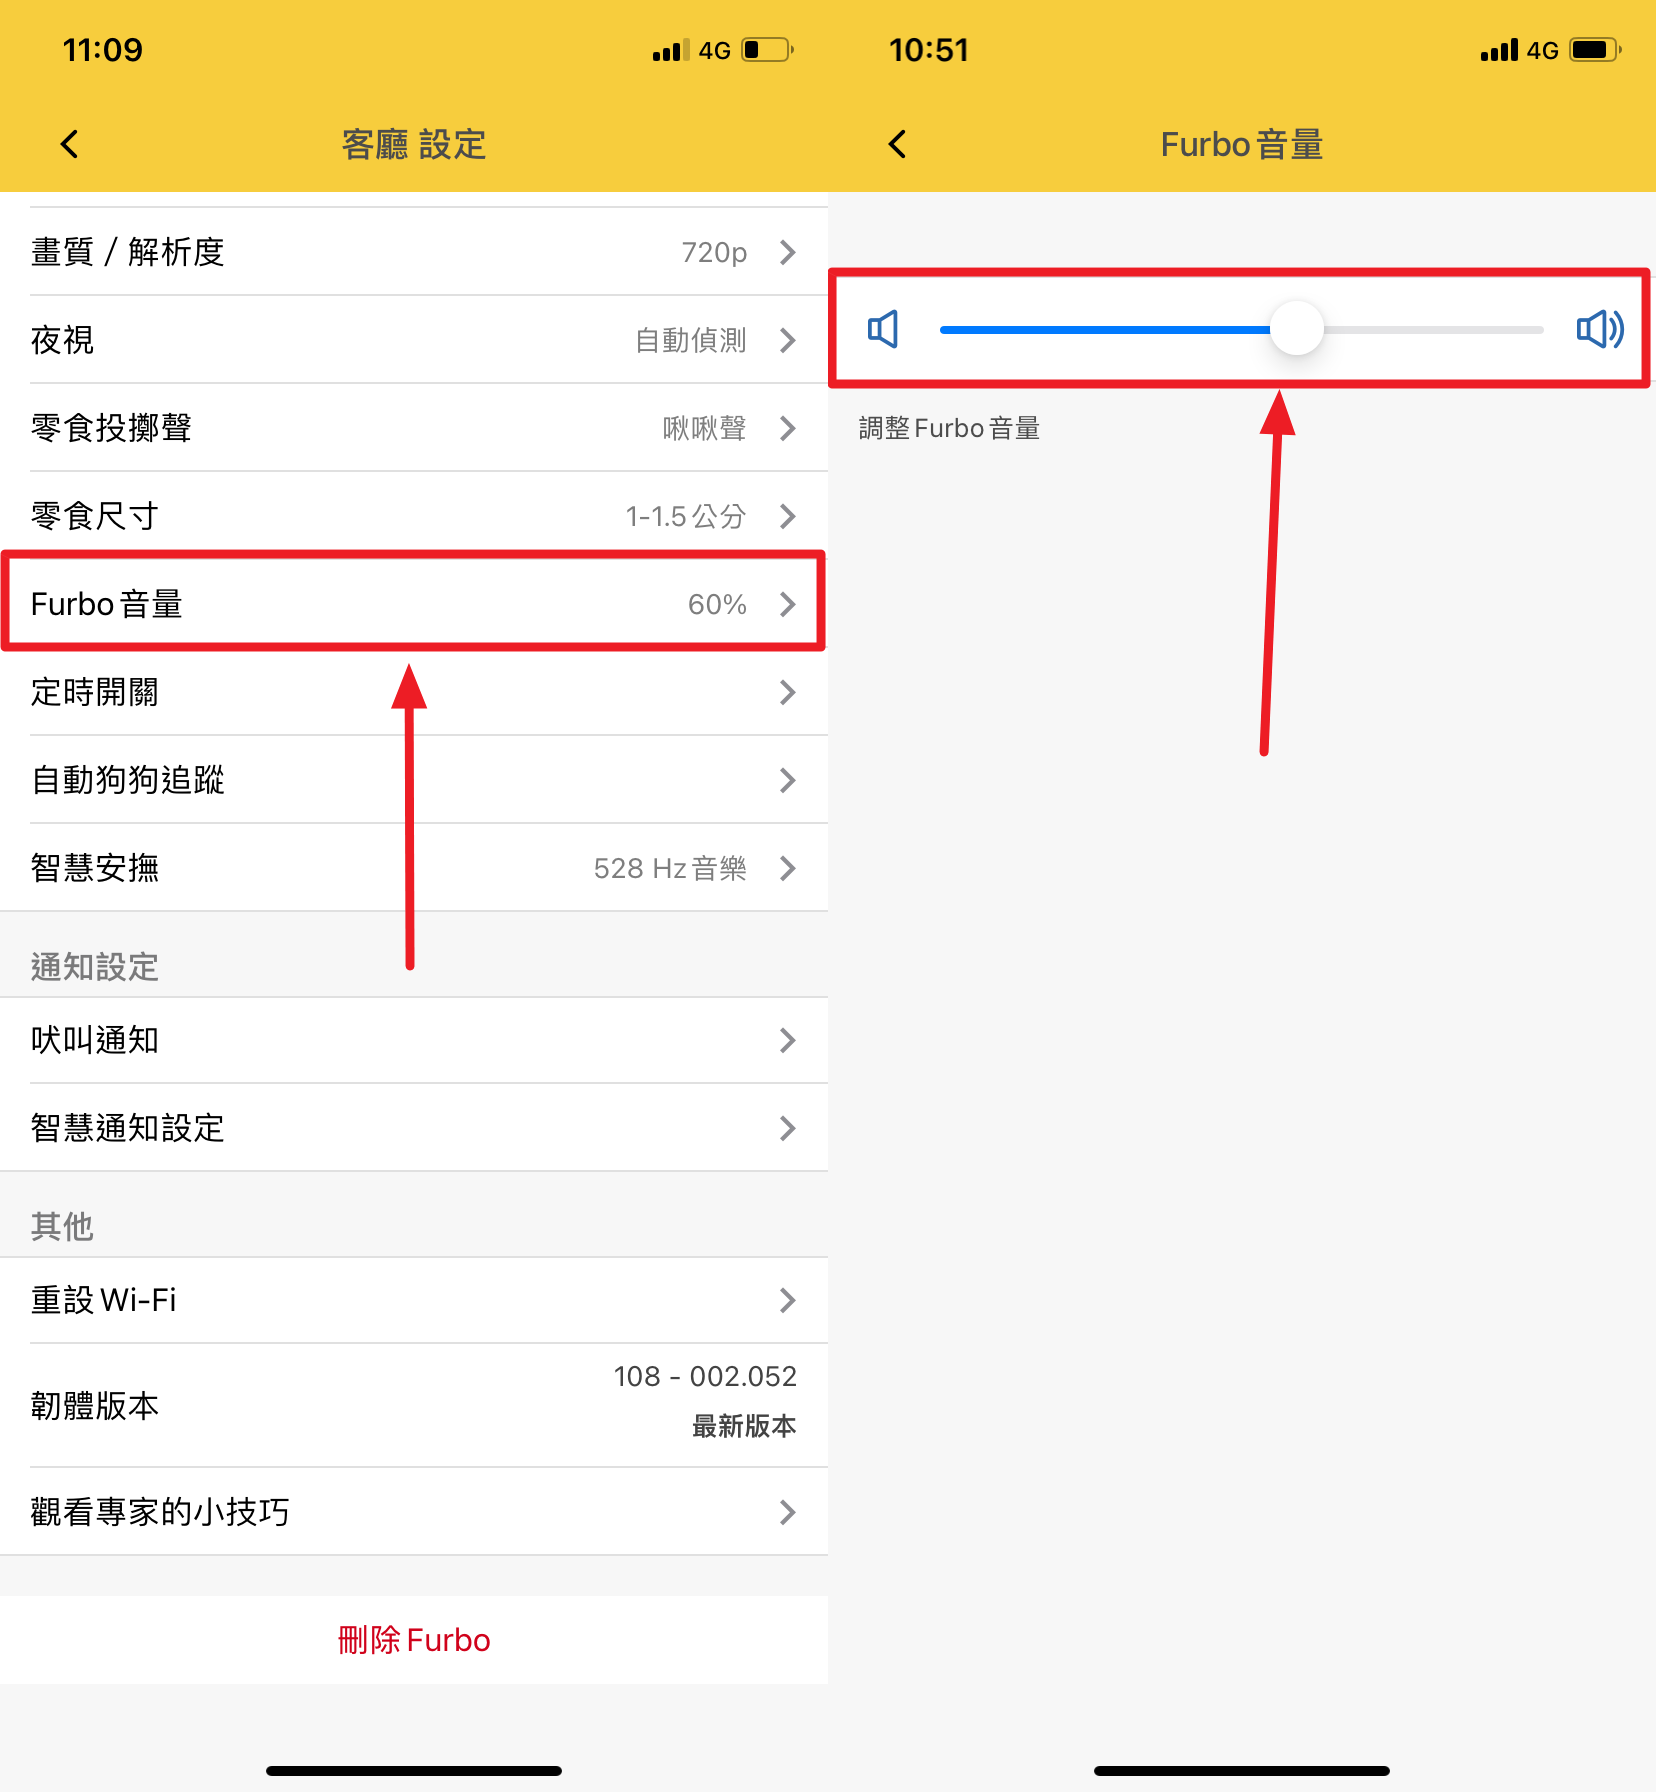Image resolution: width=1656 pixels, height=1792 pixels.
Task: Open 吠叫通知 setting
Action: pyautogui.click(x=414, y=1040)
